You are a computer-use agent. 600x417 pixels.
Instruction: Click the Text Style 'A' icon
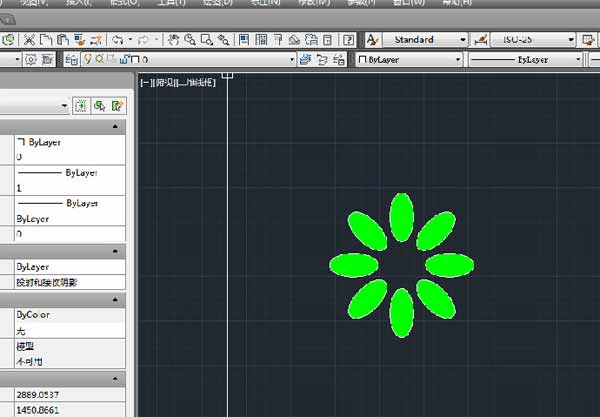372,40
